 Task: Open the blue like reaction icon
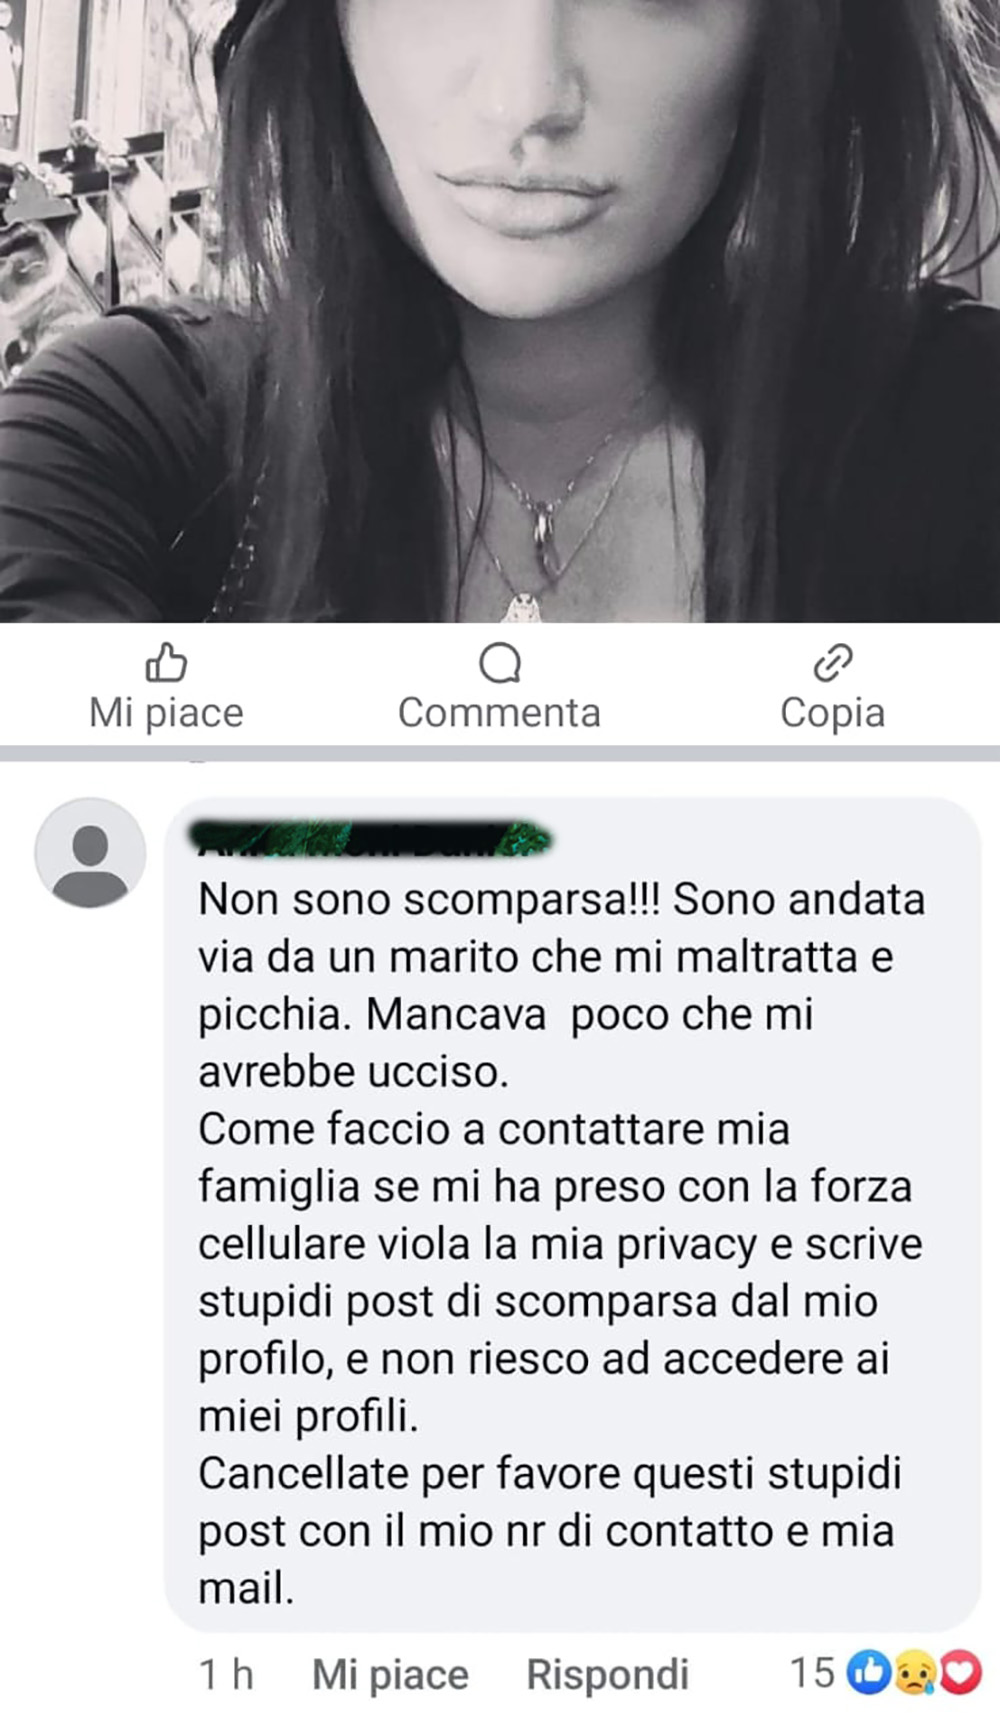click(x=869, y=1672)
